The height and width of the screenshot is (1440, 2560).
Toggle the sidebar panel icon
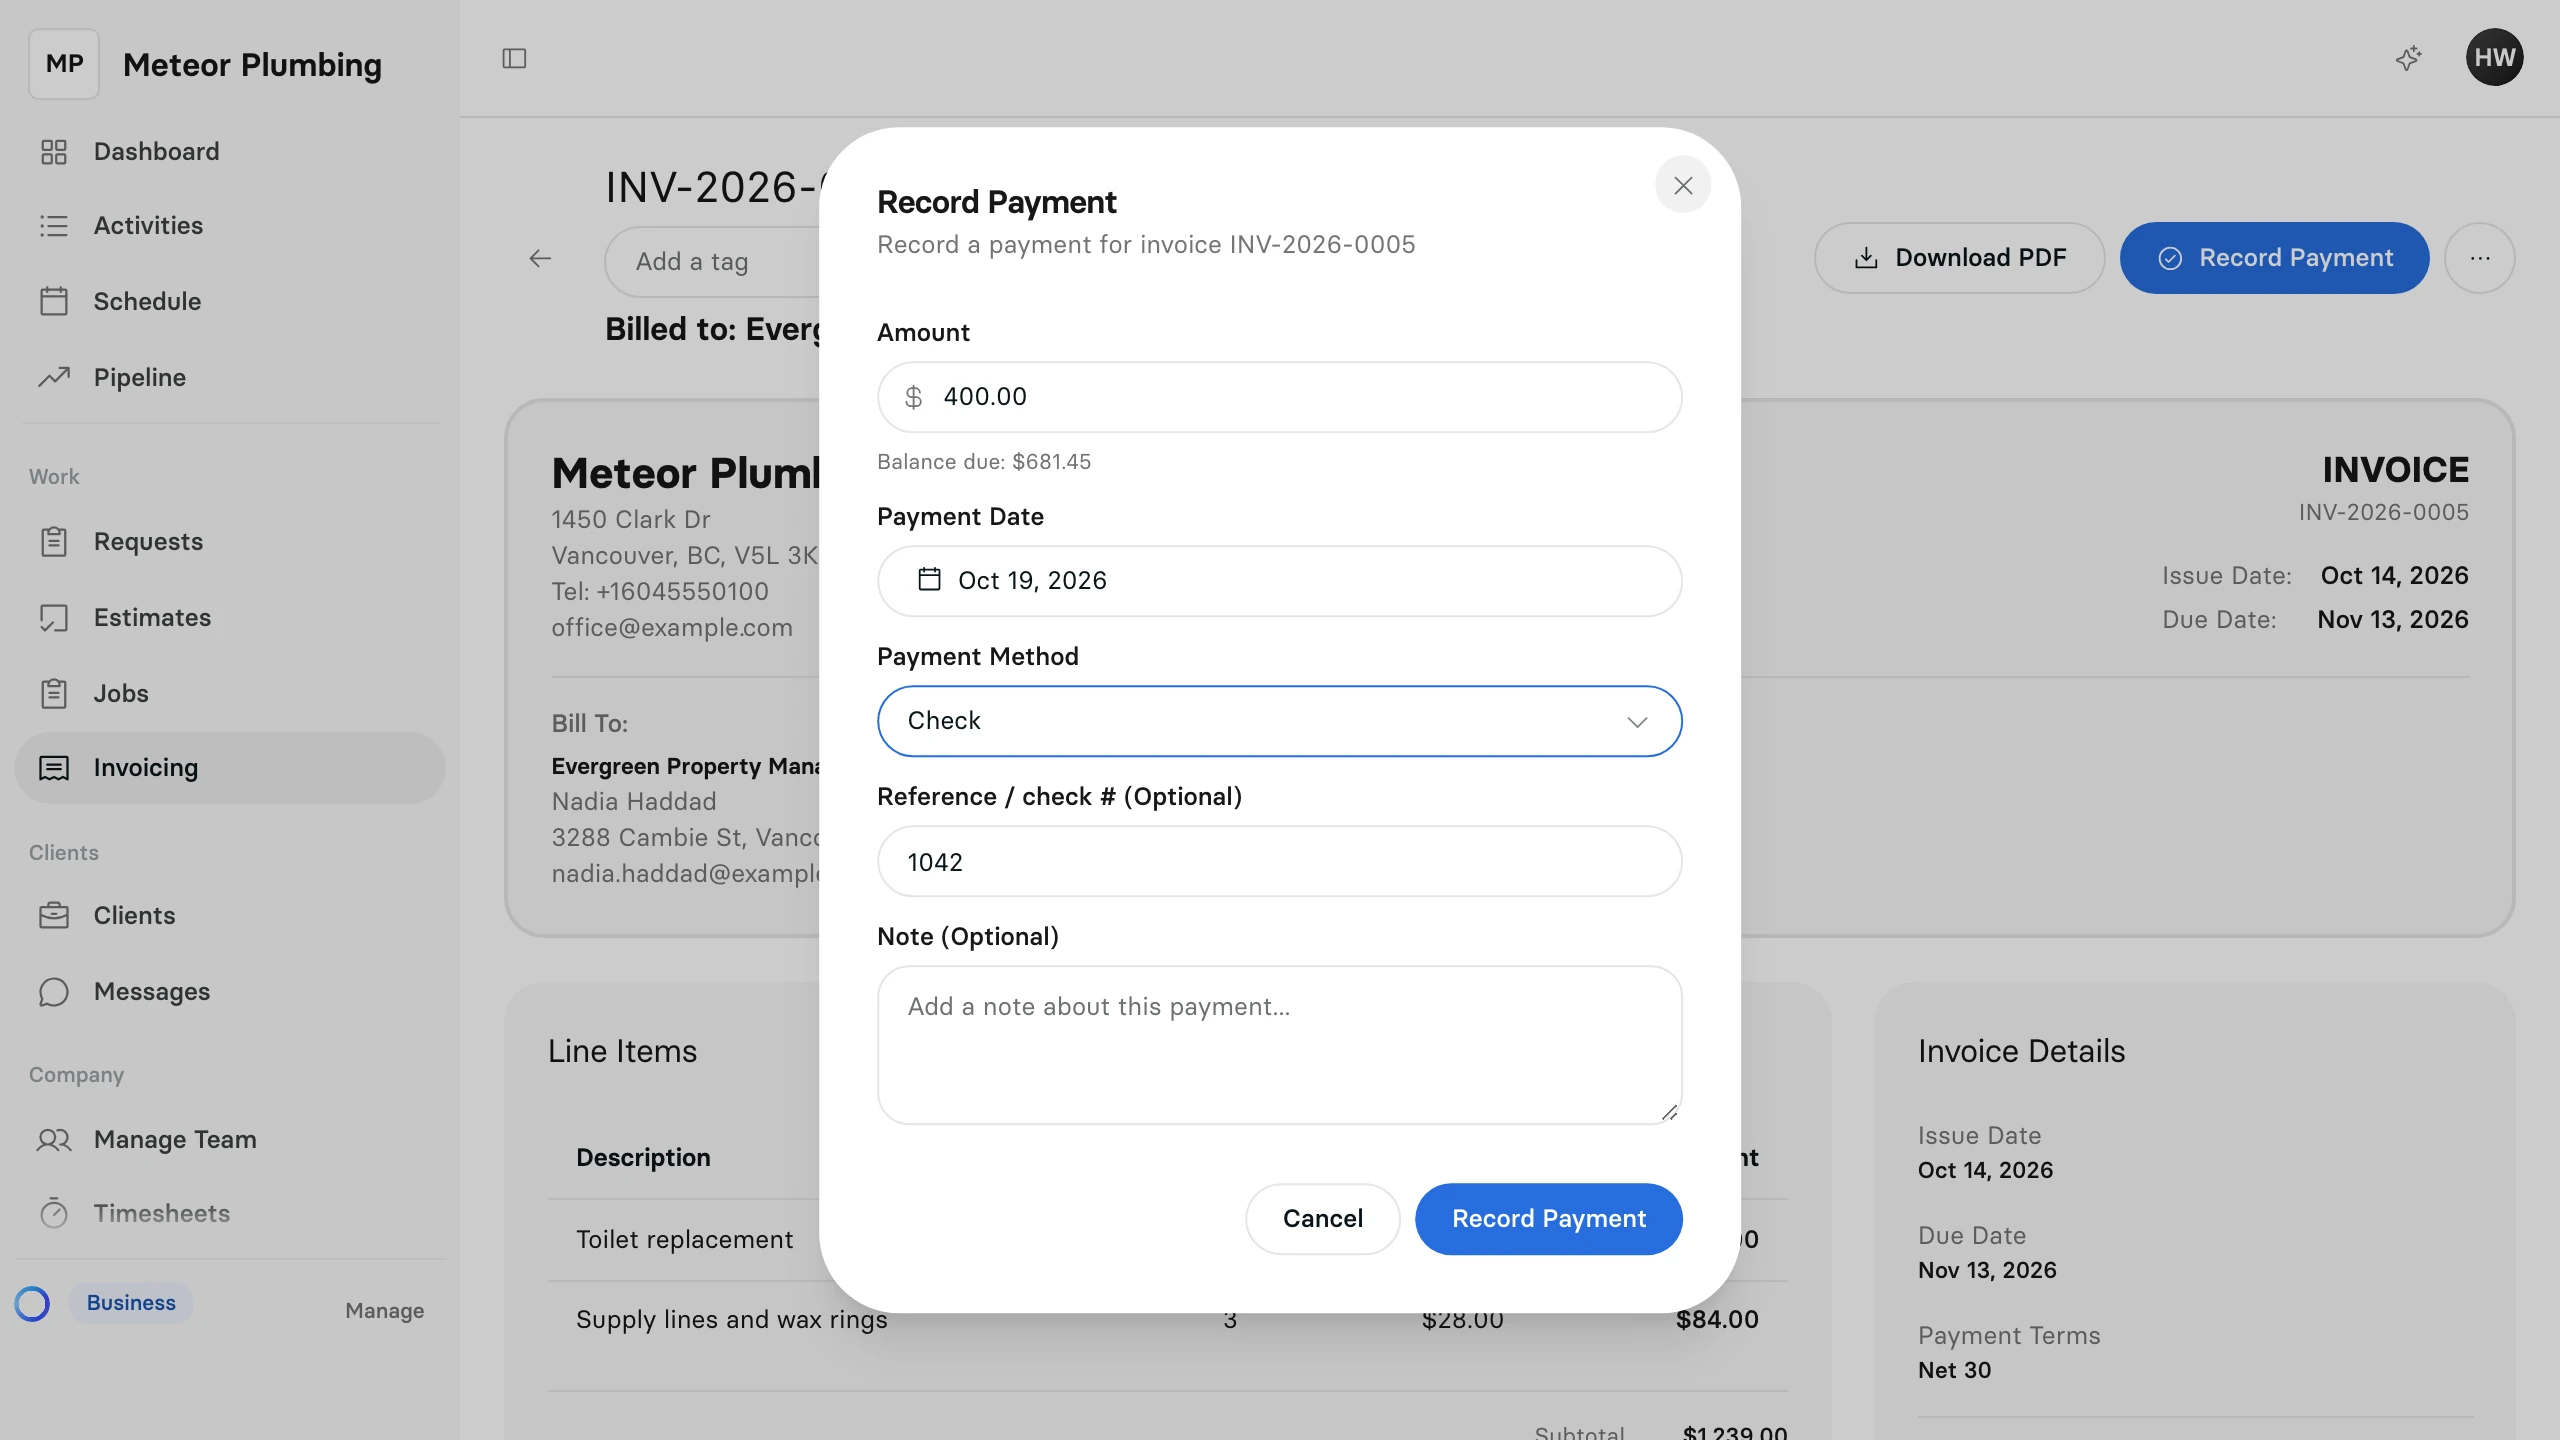pyautogui.click(x=514, y=59)
